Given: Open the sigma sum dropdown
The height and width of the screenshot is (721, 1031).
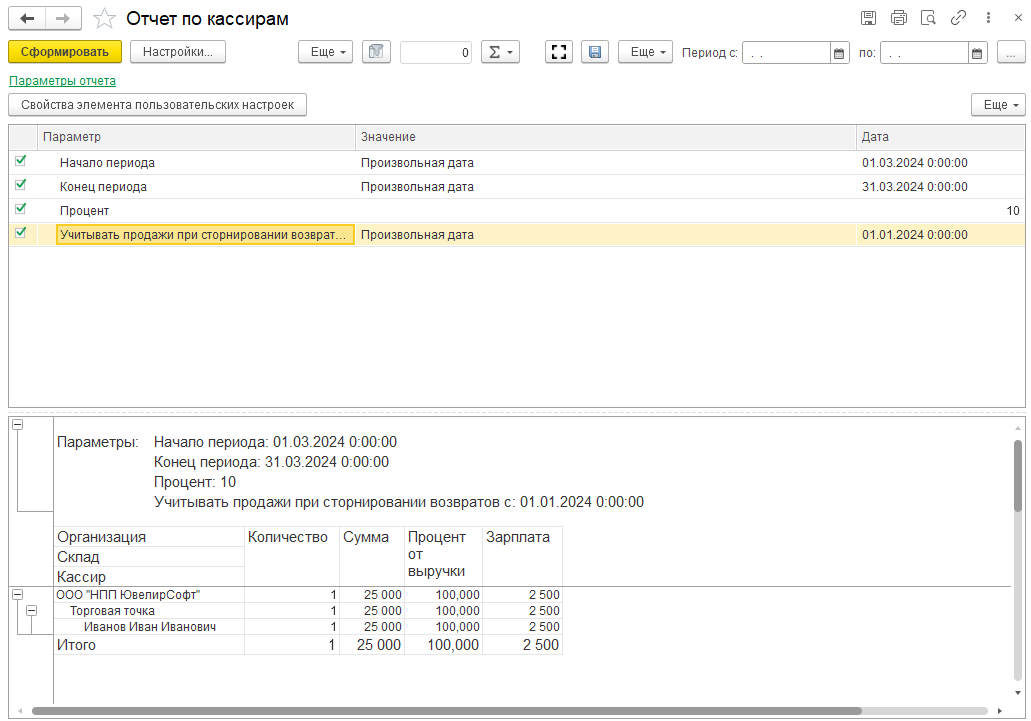Looking at the screenshot, I should point(500,52).
